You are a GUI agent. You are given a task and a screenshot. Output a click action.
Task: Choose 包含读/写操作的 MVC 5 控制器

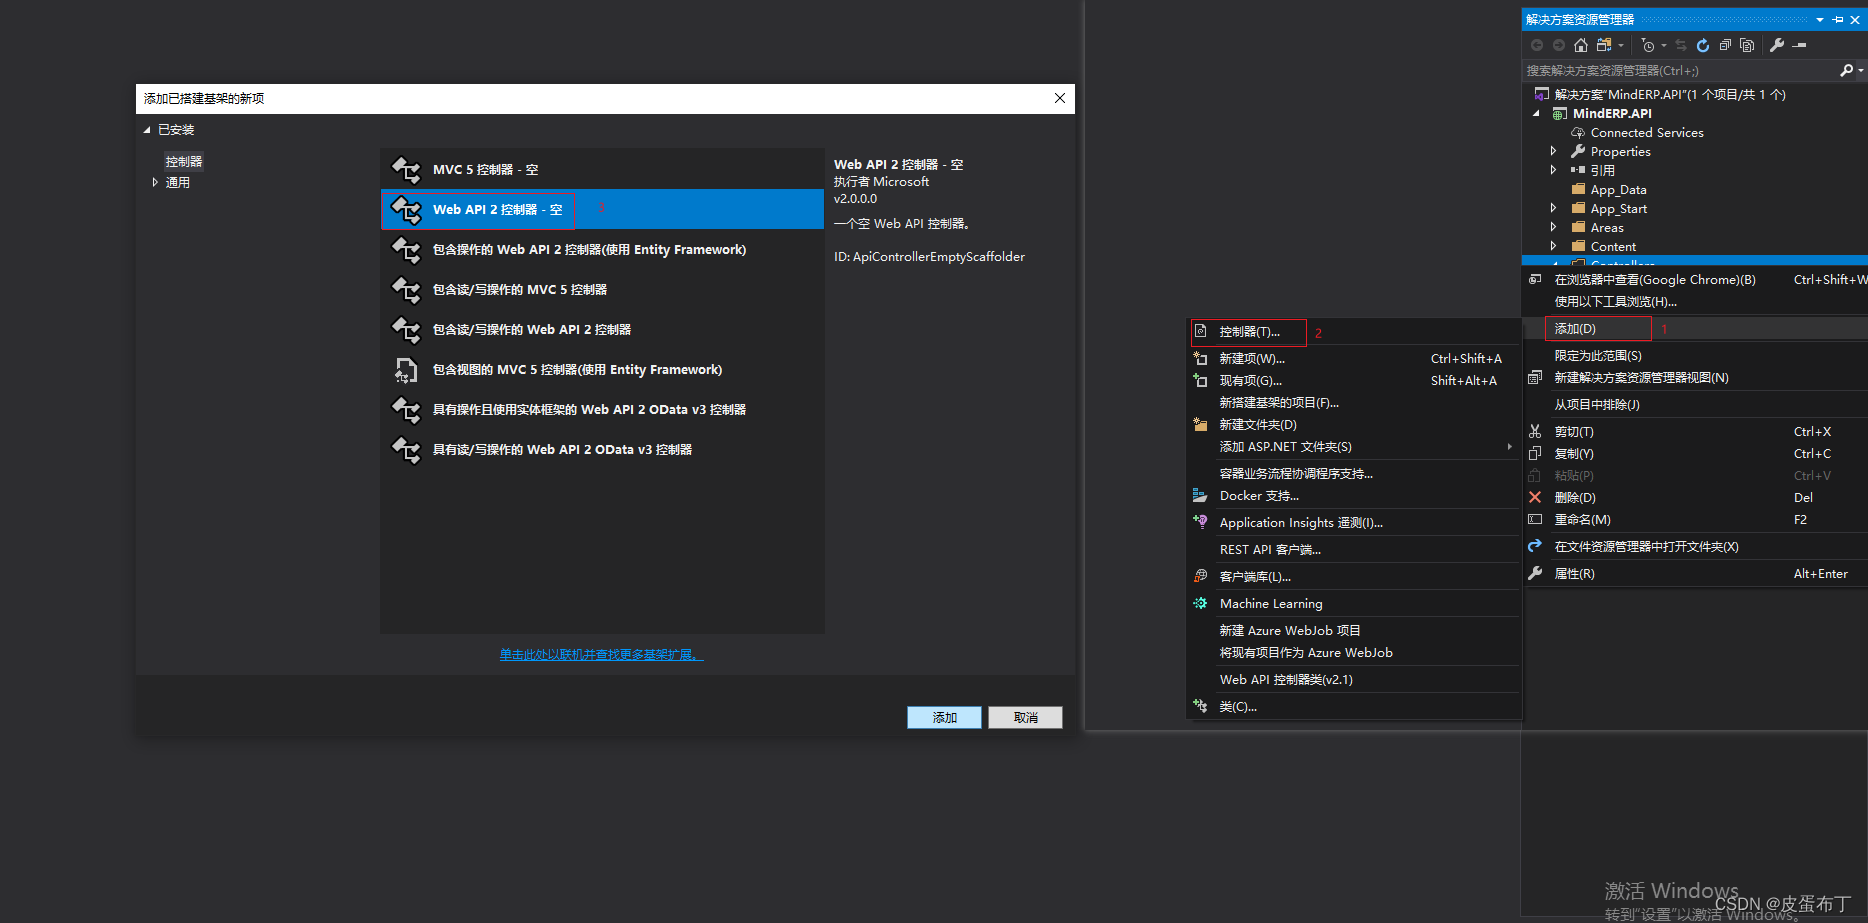pyautogui.click(x=603, y=289)
